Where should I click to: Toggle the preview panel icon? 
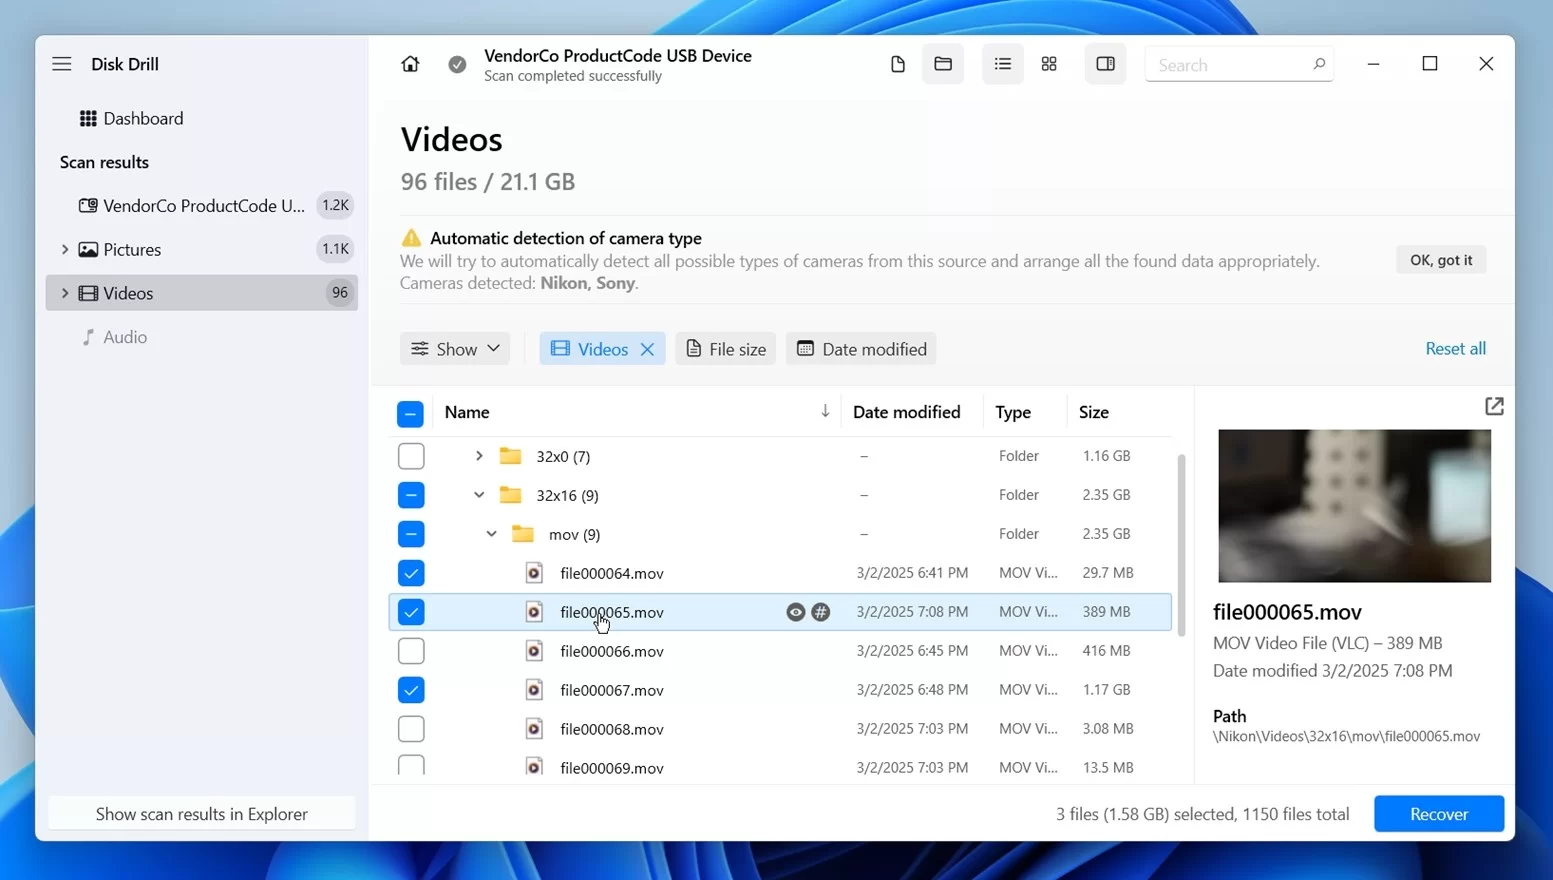point(1105,64)
